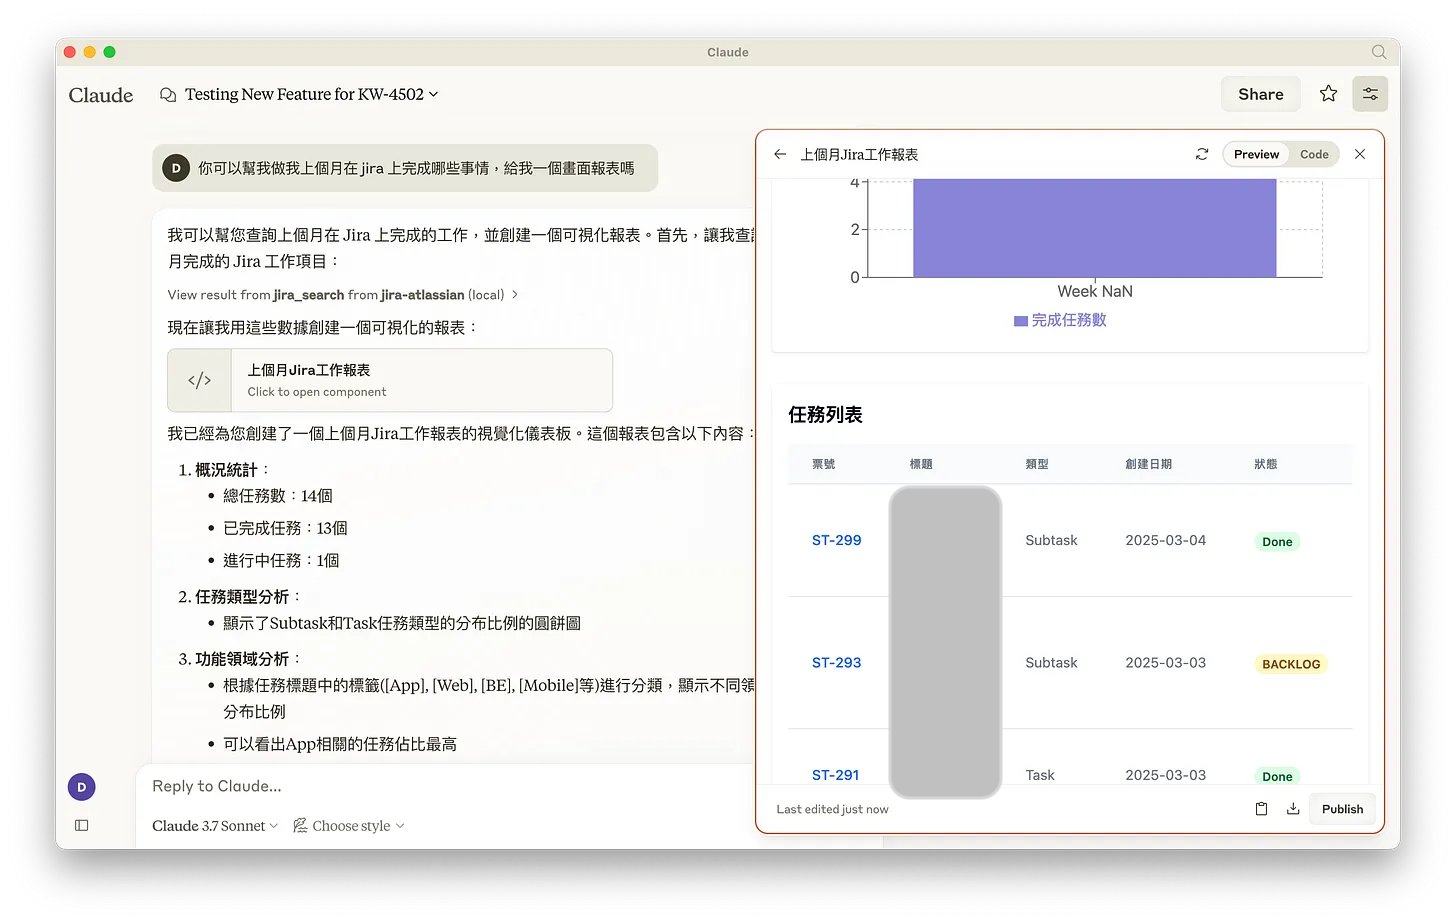Viewport: 1456px width, 923px height.
Task: Switch to Code view
Action: click(x=1314, y=154)
